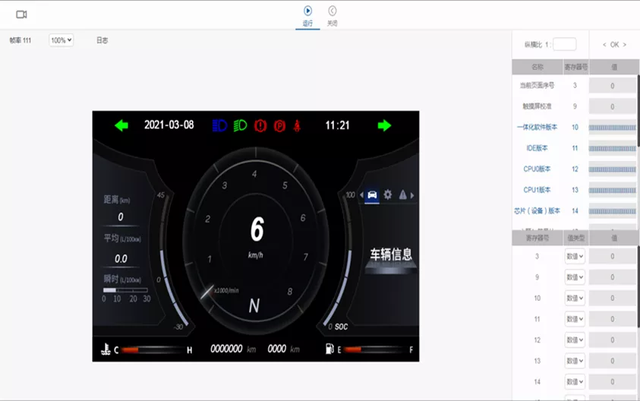Click the red brake warning indicator
Image resolution: width=640 pixels, height=401 pixels.
click(260, 125)
